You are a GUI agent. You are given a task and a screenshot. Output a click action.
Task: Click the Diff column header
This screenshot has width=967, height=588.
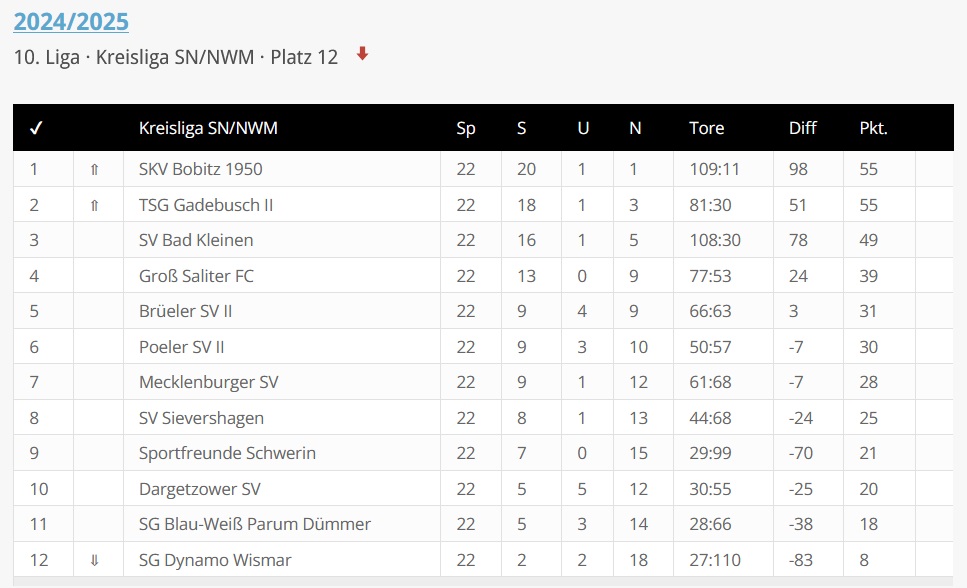pyautogui.click(x=802, y=128)
